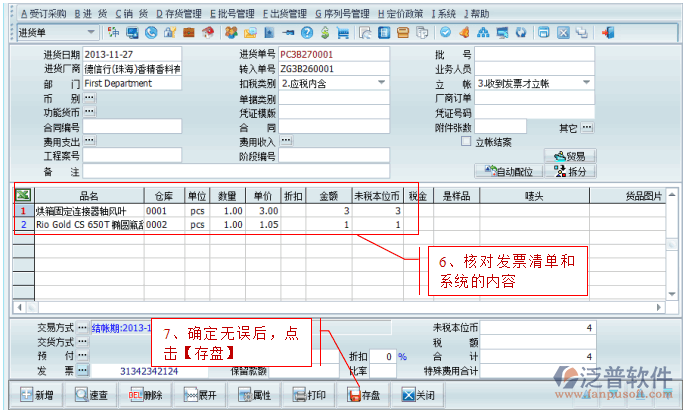Viewport: 683px width, 410px height.
Task: Open the A受订采购 menu
Action: click(44, 14)
